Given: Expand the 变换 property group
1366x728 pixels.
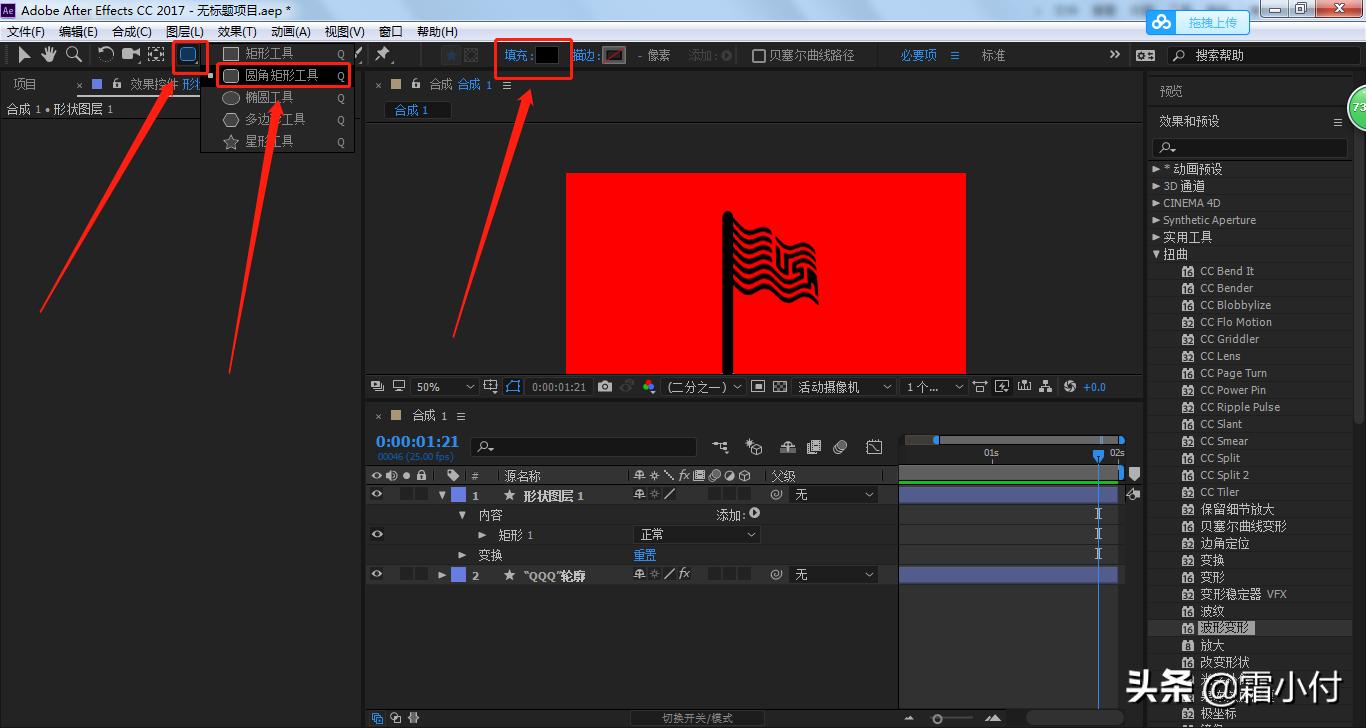Looking at the screenshot, I should point(462,555).
